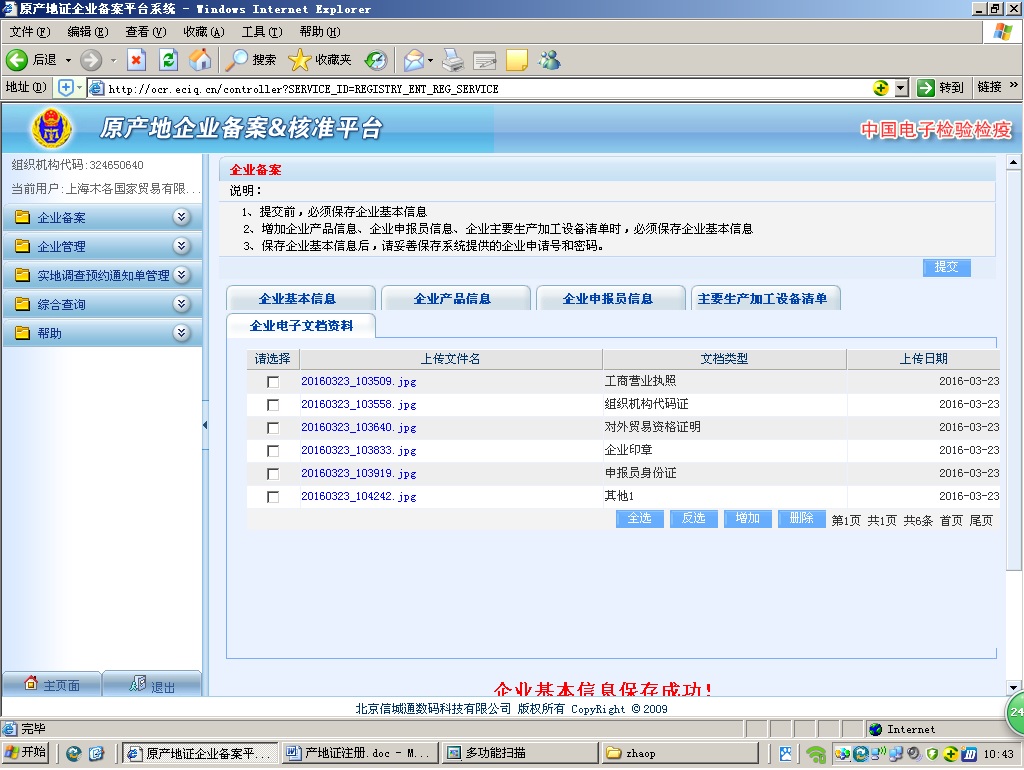Click the IE Stop loading icon

point(137,60)
